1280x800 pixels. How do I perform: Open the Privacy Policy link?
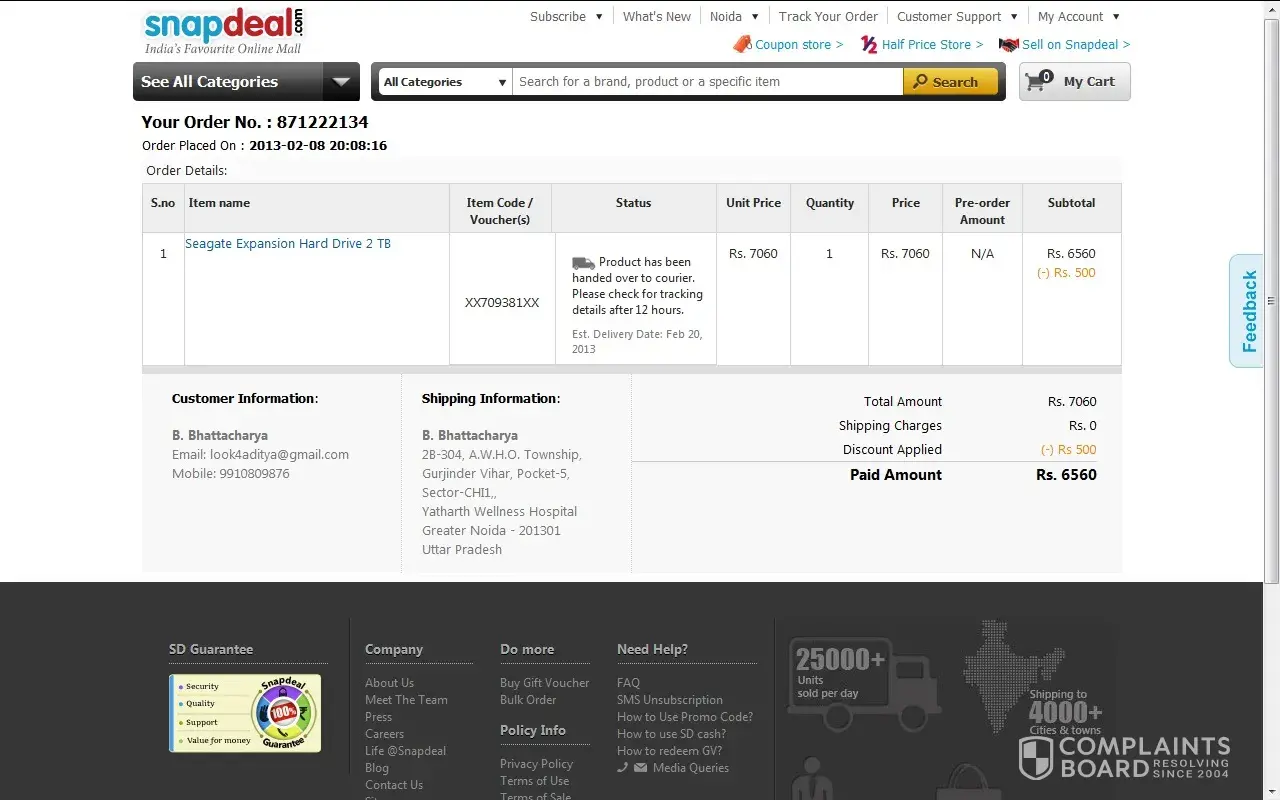point(536,764)
